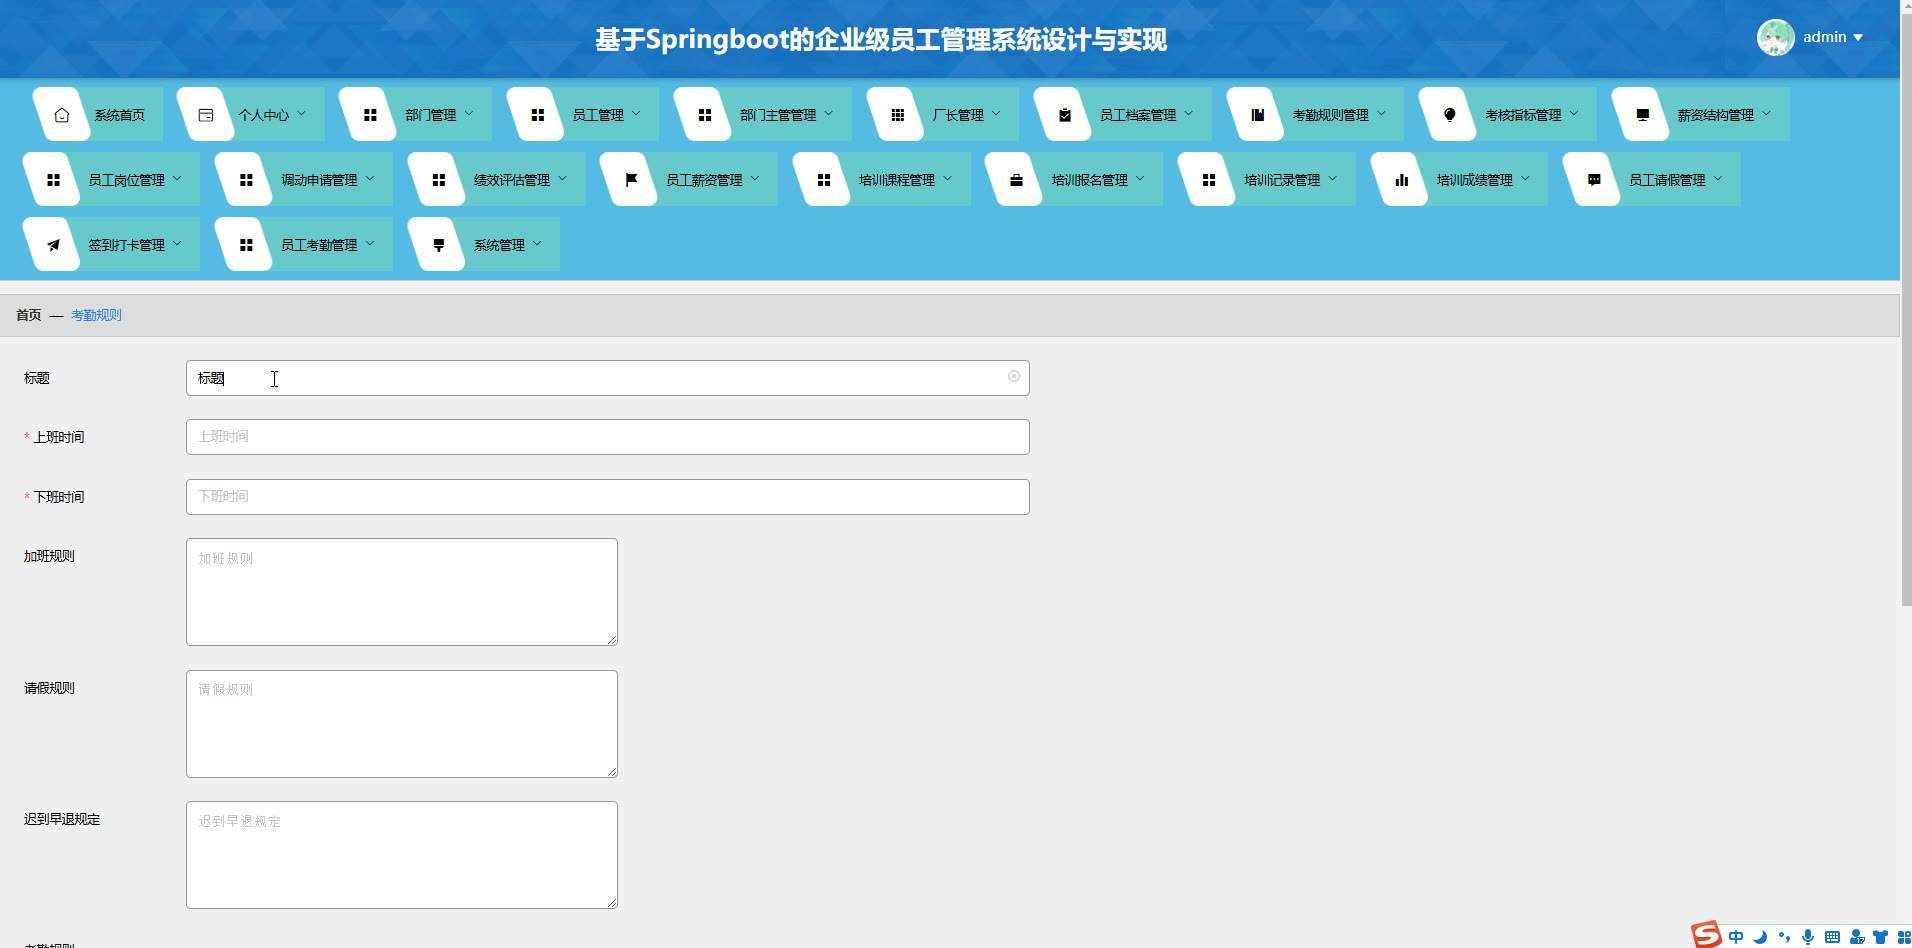This screenshot has width=1912, height=948.
Task: Click the card icon for 个人中心
Action: [206, 115]
